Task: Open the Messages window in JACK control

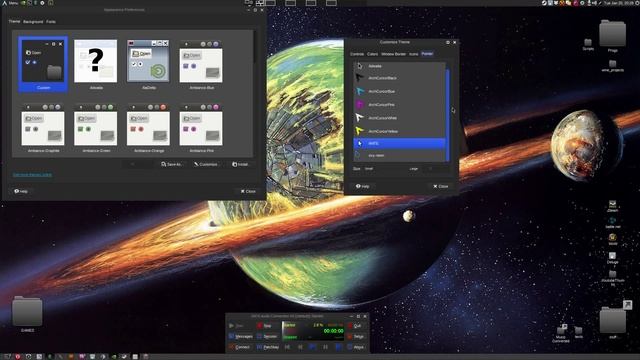Action: click(x=240, y=336)
